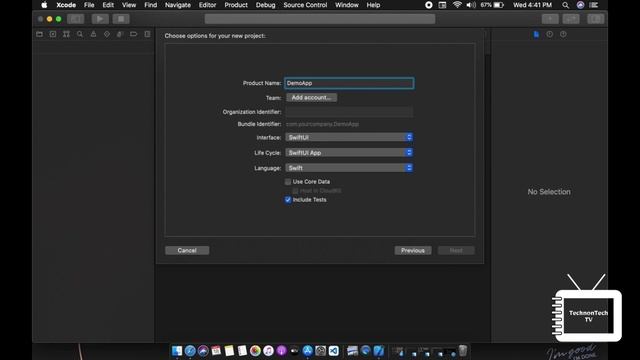Select the Quick Help inspector icon

[563, 34]
